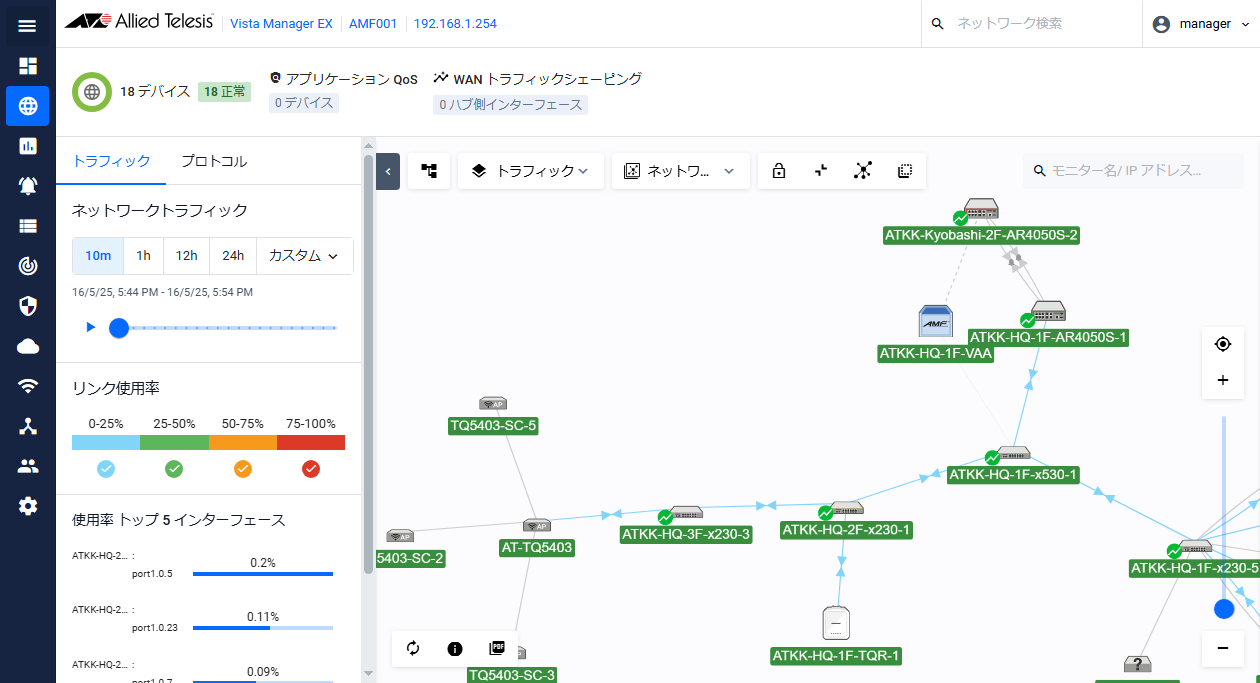Export the map with the PDF icon
The width and height of the screenshot is (1260, 683).
[x=497, y=649]
